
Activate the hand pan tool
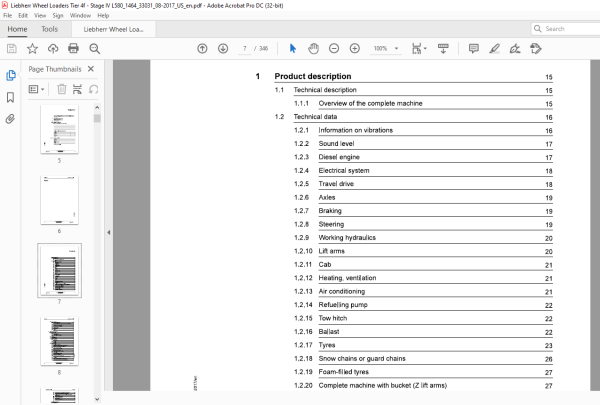coord(313,49)
